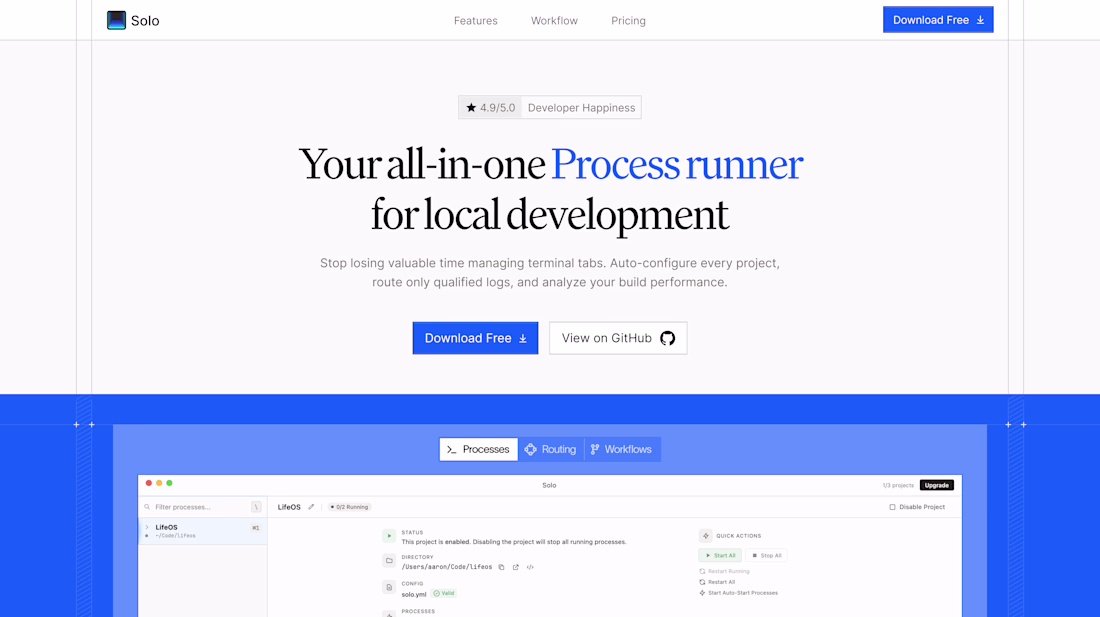This screenshot has width=1100, height=617.
Task: Click the 1/3 projects counter
Action: (898, 485)
